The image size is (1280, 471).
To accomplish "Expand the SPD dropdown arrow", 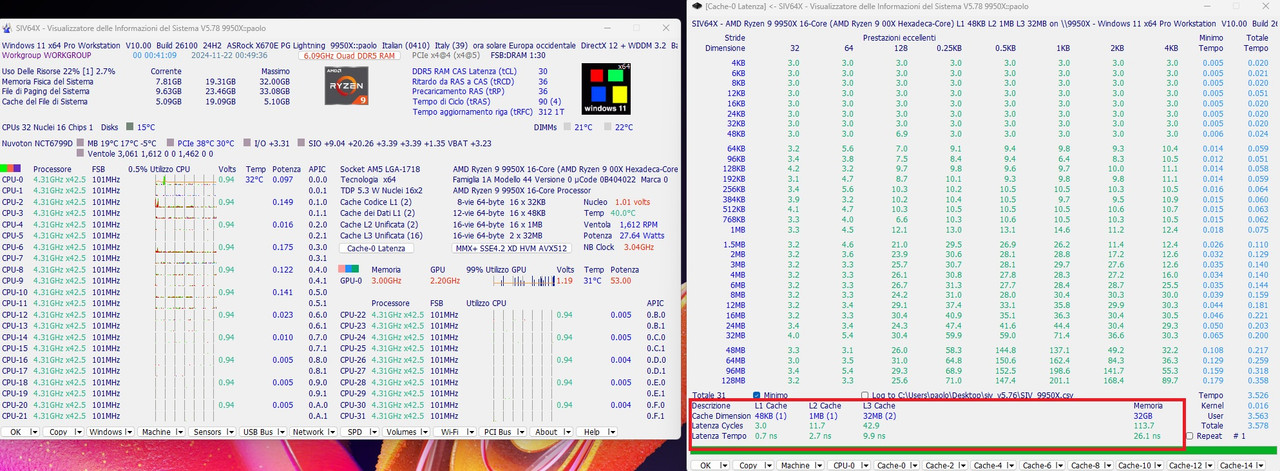I will pyautogui.click(x=373, y=432).
